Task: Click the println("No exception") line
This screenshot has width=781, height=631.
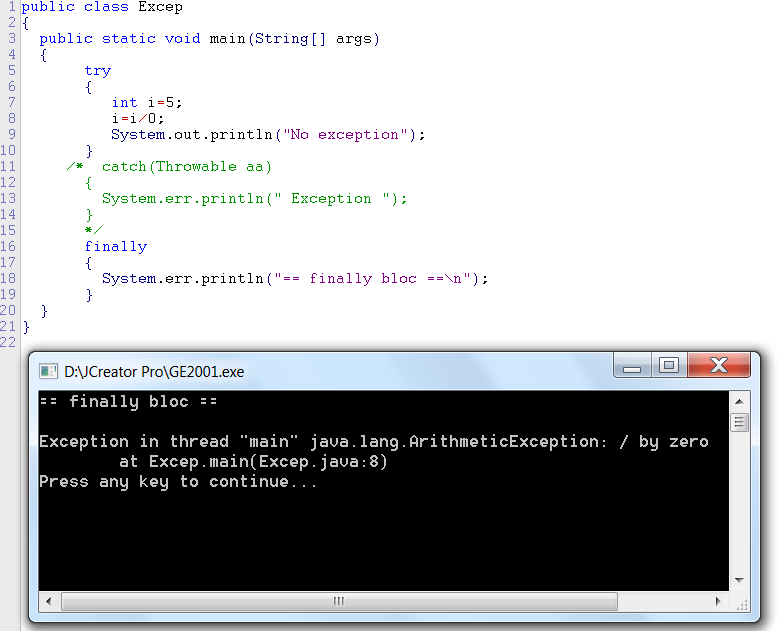Action: point(268,134)
